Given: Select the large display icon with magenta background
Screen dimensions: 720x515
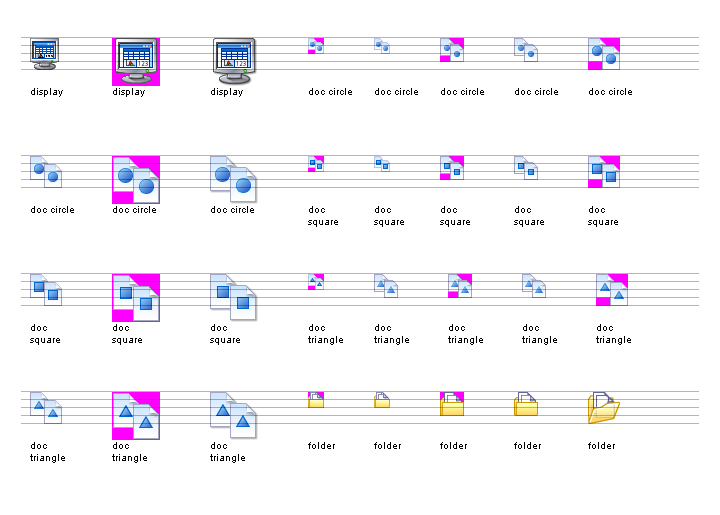Looking at the screenshot, I should coord(135,61).
